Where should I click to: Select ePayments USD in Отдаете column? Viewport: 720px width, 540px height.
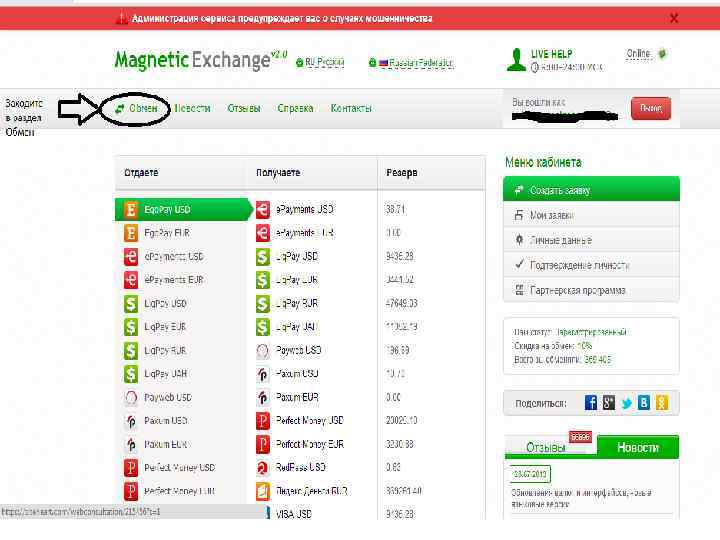164,257
